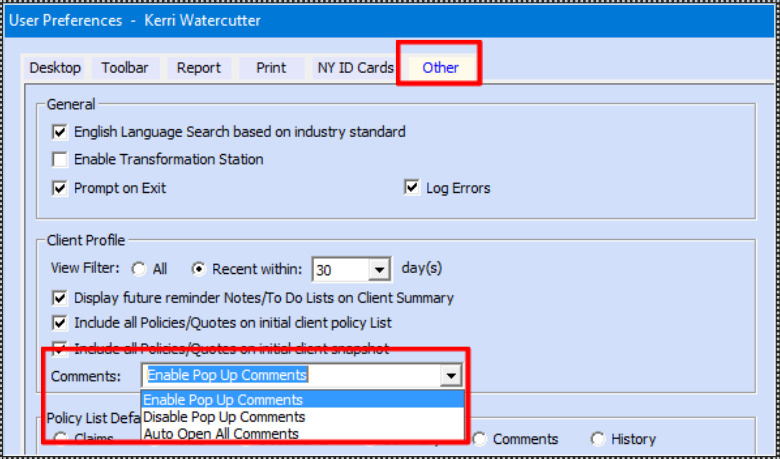Select the Report tab
This screenshot has height=459, width=780.
tap(199, 68)
